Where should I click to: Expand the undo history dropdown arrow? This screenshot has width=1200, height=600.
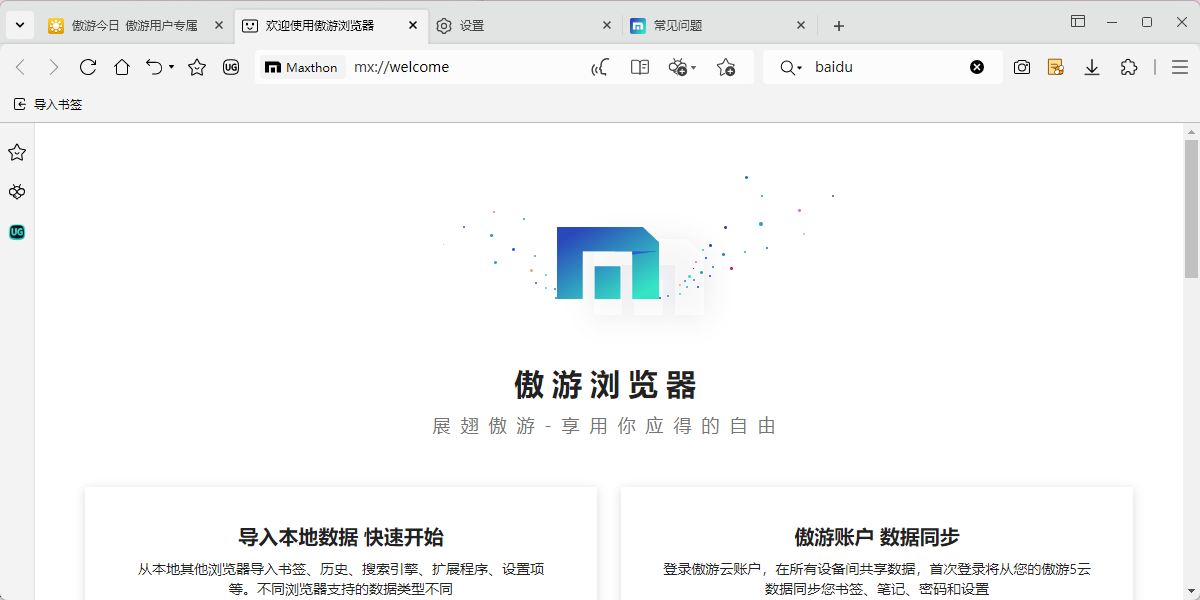(x=172, y=67)
